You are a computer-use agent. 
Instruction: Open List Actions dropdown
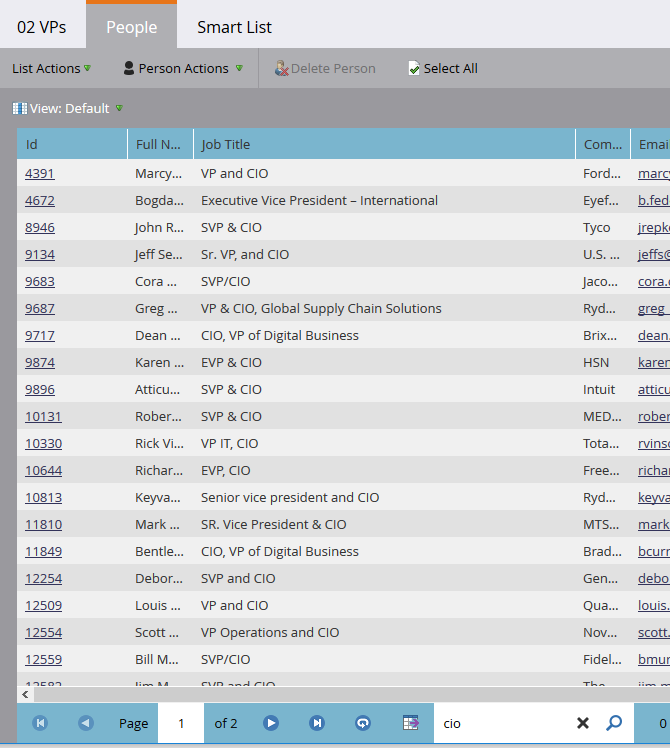click(x=52, y=68)
